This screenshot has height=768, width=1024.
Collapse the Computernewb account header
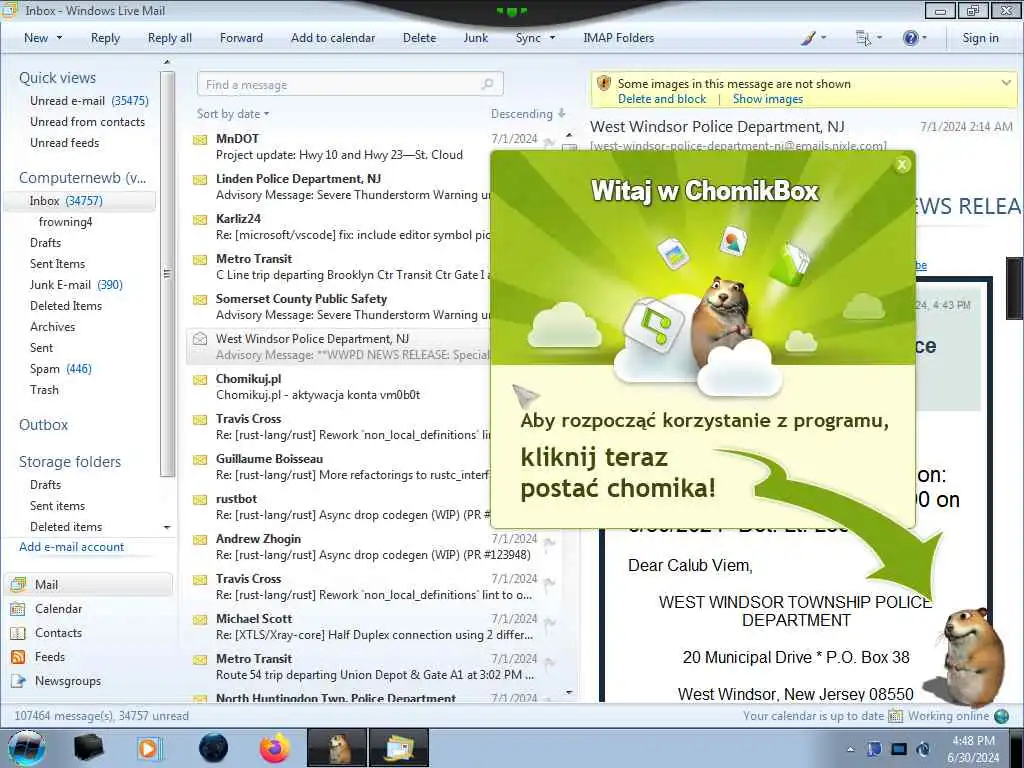tap(82, 178)
